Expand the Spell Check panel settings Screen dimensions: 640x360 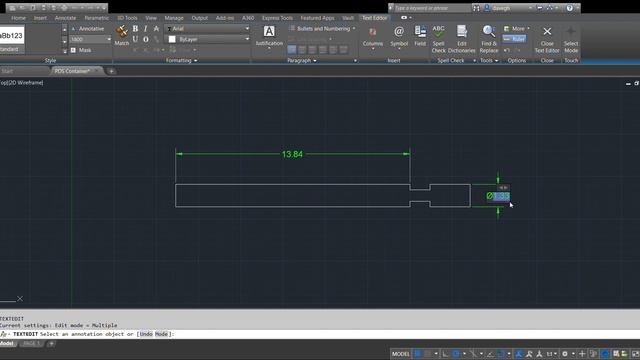(x=474, y=60)
